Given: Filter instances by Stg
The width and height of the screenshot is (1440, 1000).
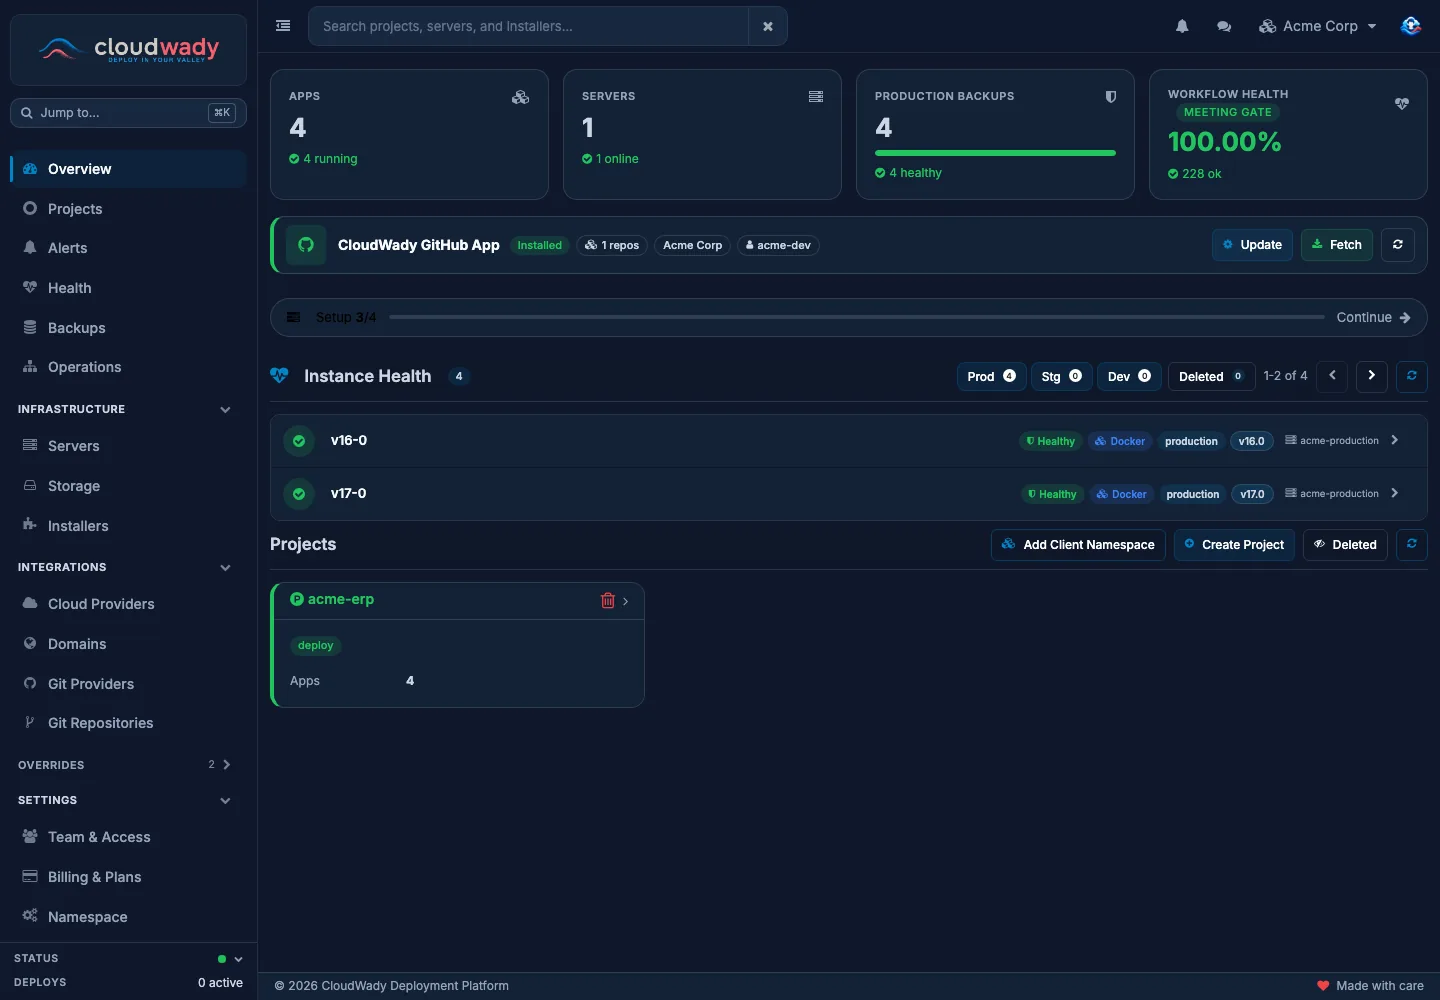Looking at the screenshot, I should [x=1061, y=376].
